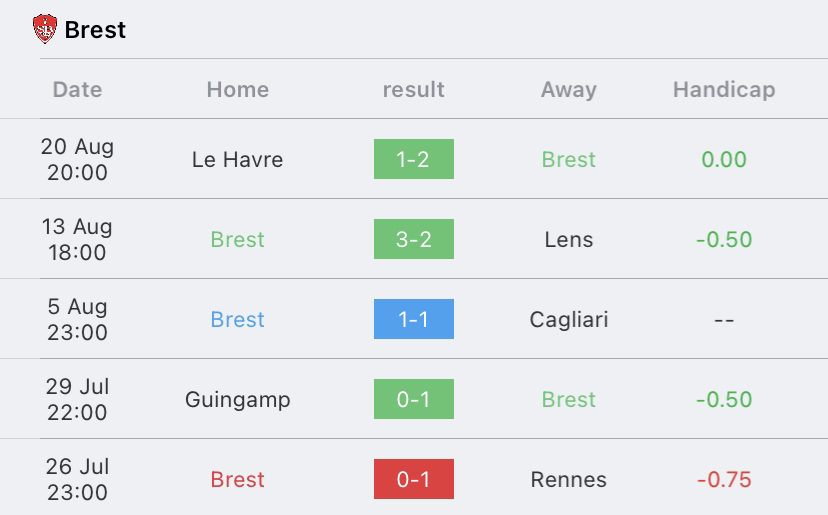Click the green 1-2 result badge
The image size is (828, 515).
[x=414, y=159]
